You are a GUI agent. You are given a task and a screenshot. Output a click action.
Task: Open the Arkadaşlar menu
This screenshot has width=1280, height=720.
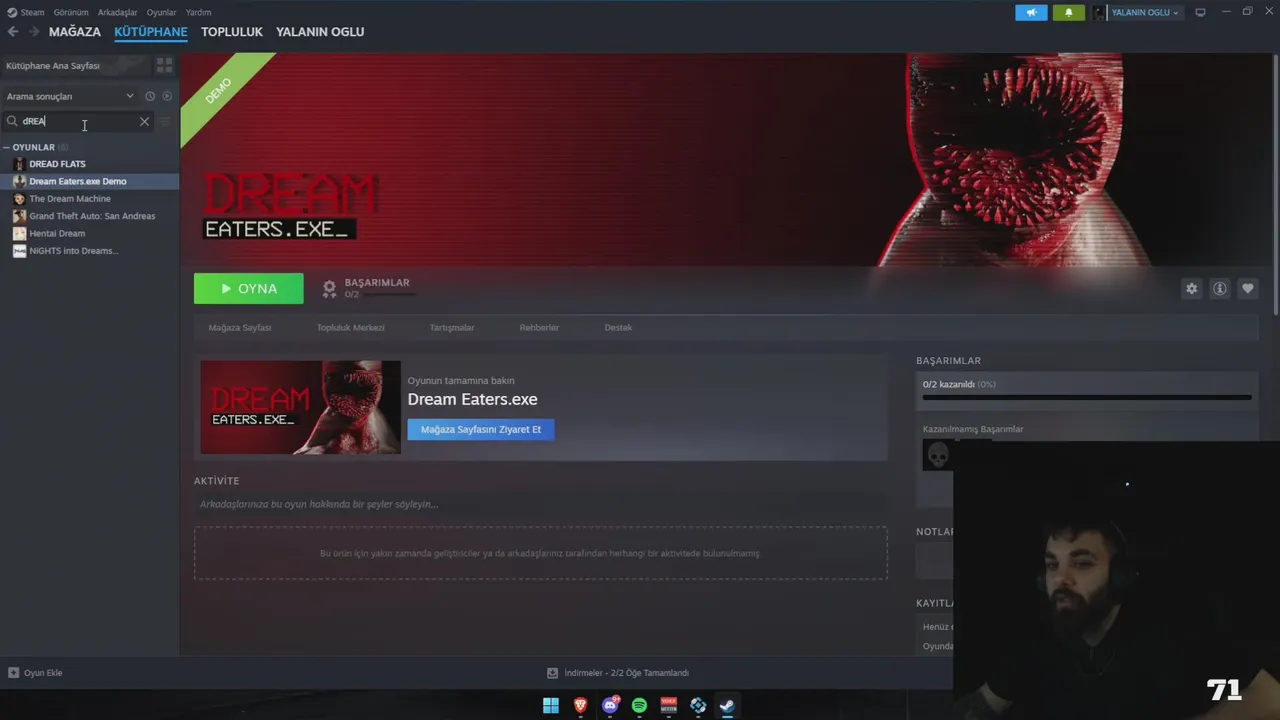117,12
